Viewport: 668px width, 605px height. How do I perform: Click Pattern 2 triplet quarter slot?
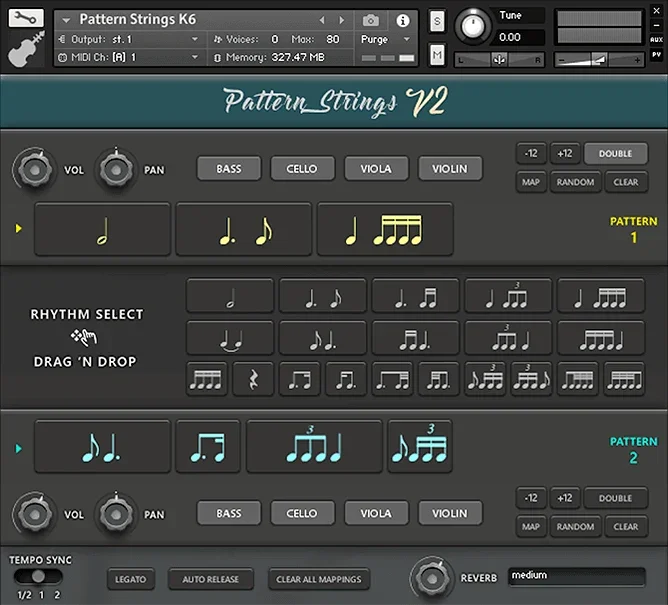point(314,447)
